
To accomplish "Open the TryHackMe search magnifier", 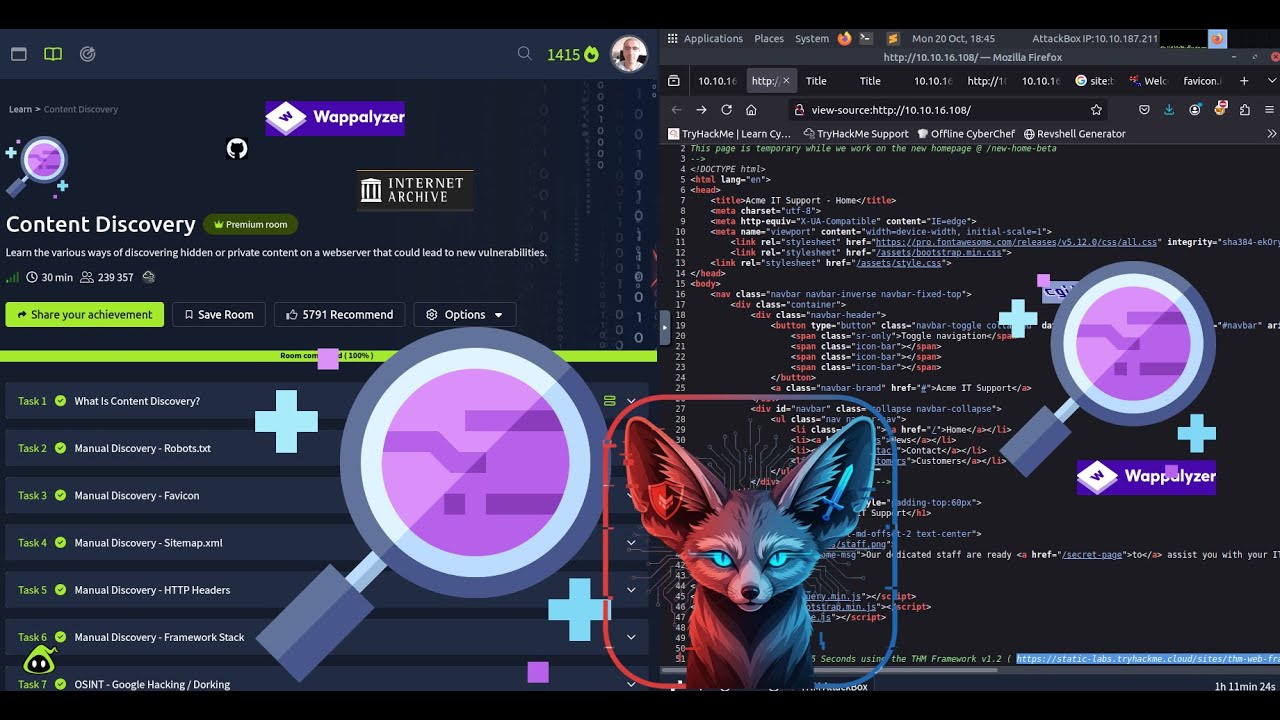I will point(524,54).
